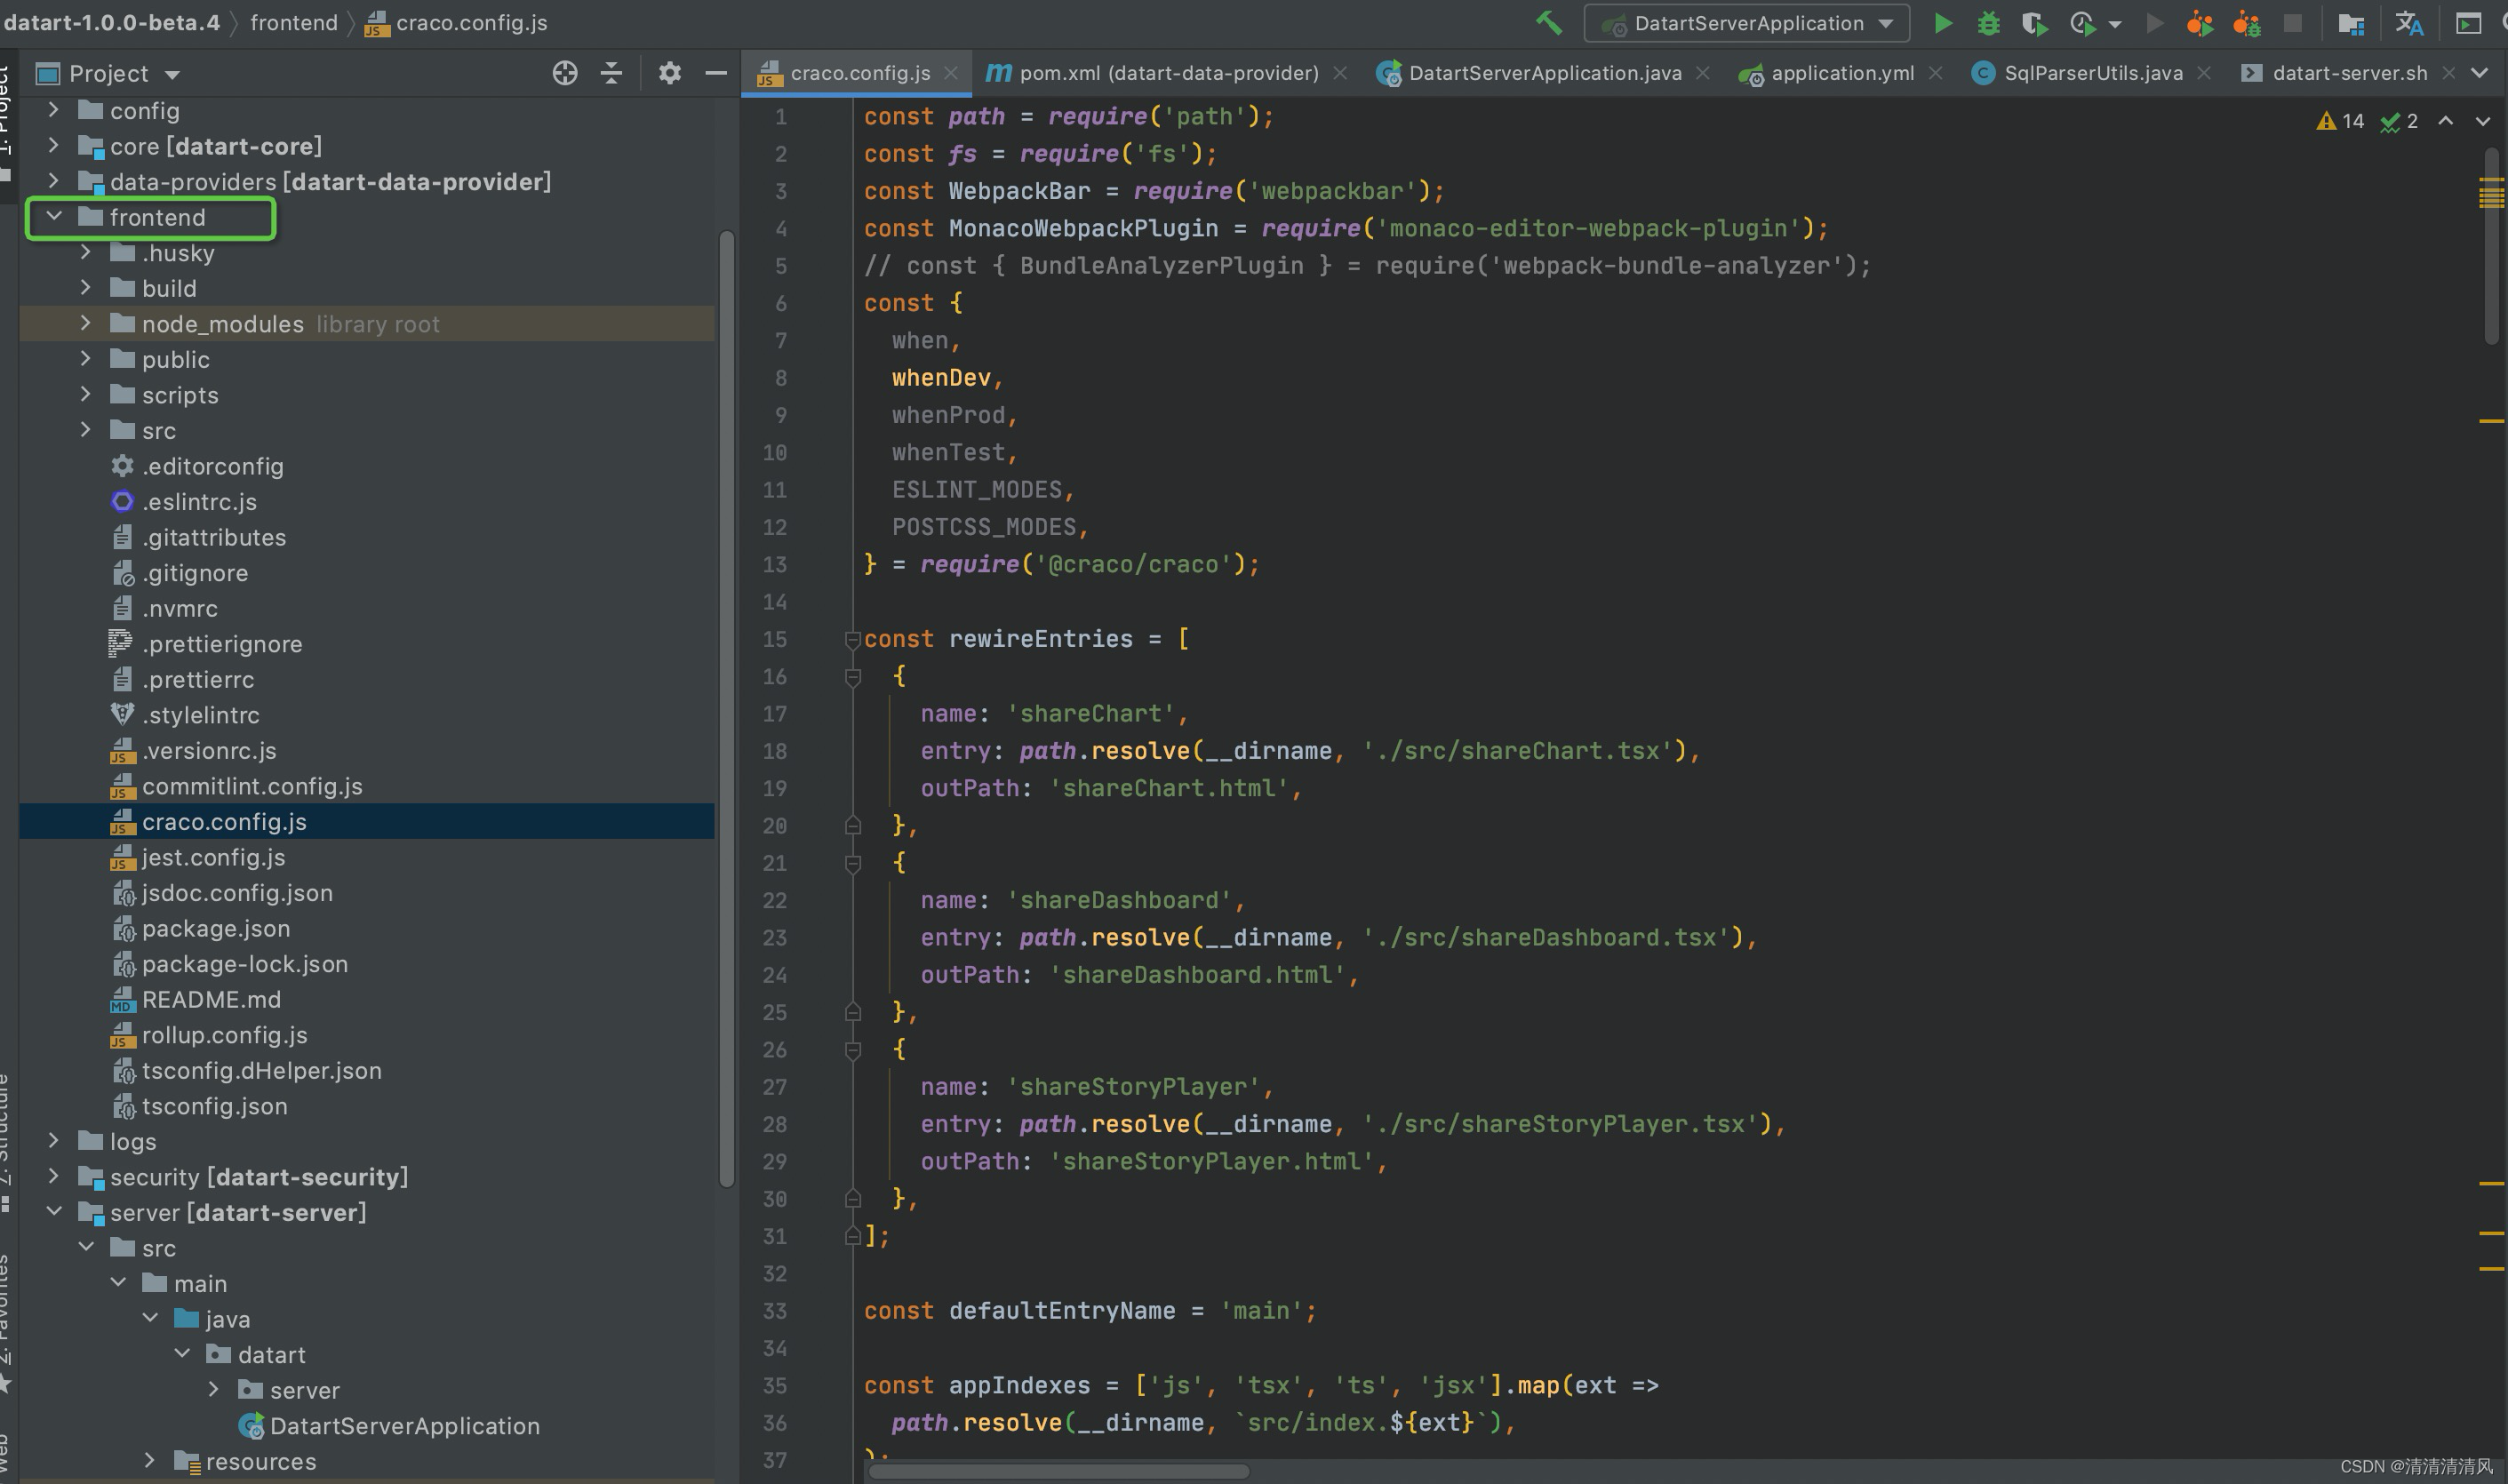Open Project panel settings gear

click(669, 73)
